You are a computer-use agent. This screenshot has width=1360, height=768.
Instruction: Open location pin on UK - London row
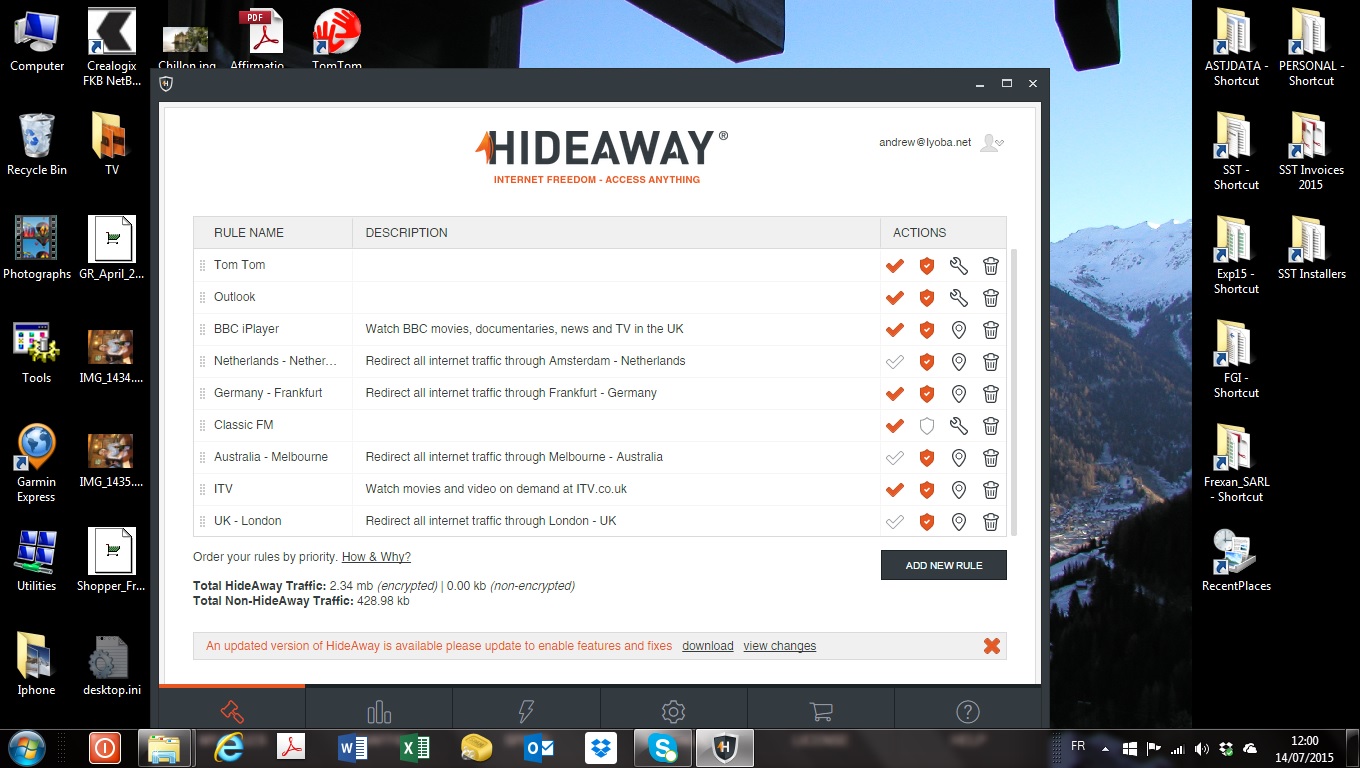click(958, 522)
